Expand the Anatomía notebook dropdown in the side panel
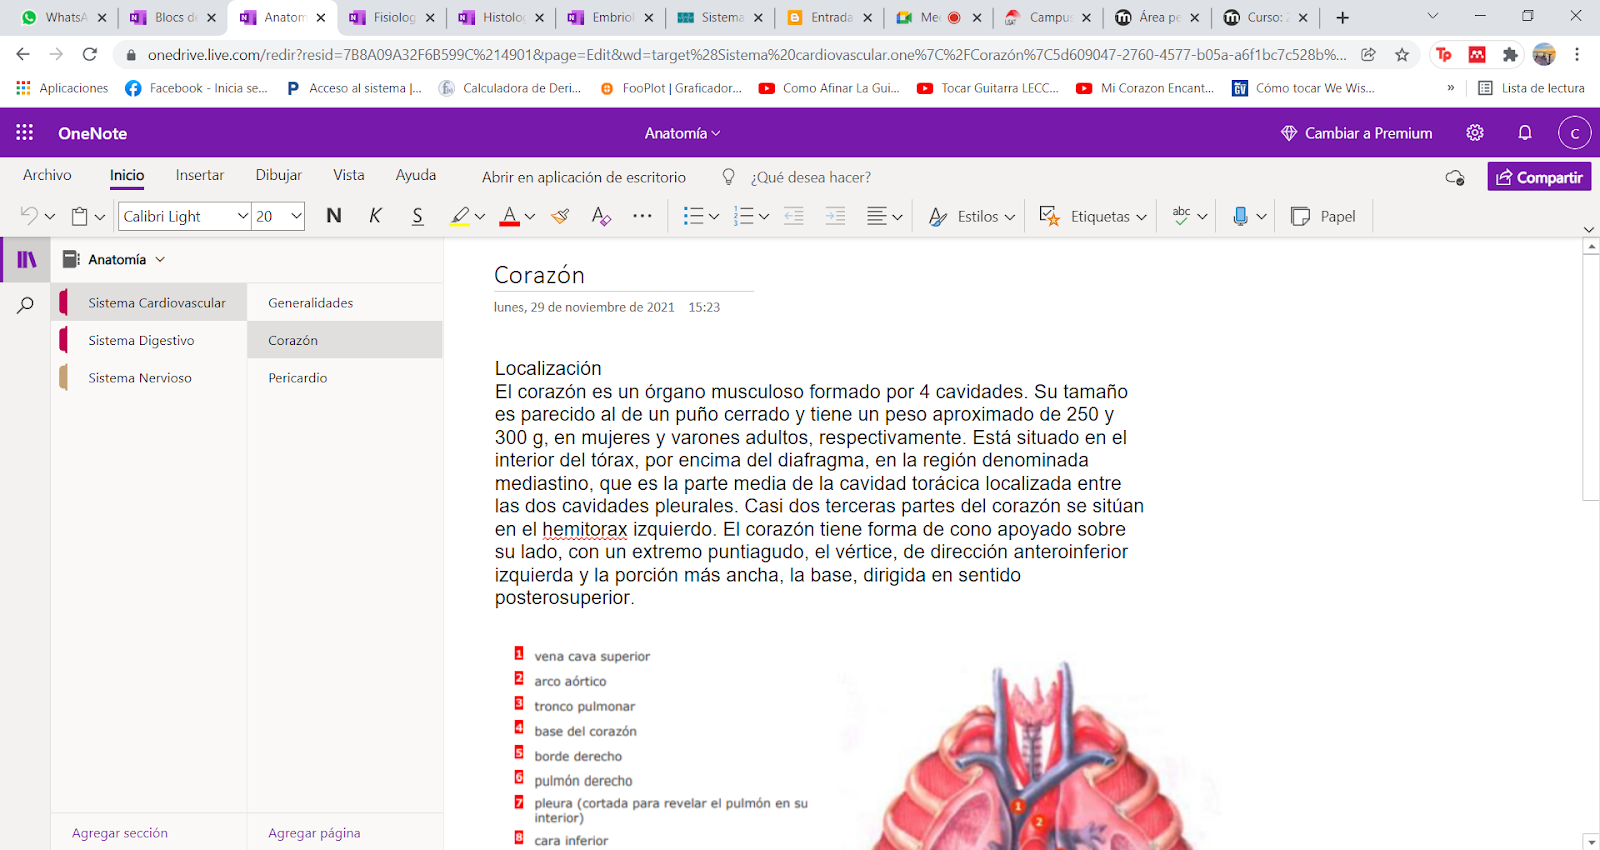The height and width of the screenshot is (850, 1600). (x=160, y=259)
